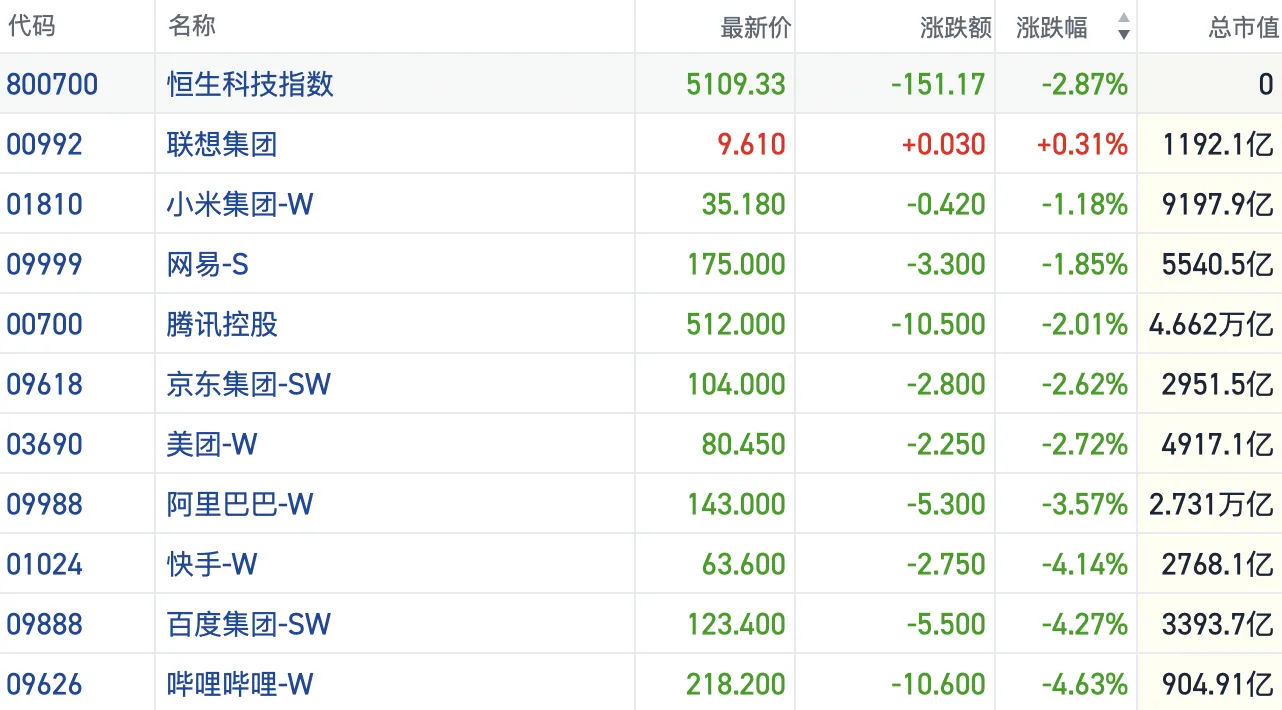Click stock code 09988
Image resolution: width=1282 pixels, height=710 pixels.
click(44, 504)
